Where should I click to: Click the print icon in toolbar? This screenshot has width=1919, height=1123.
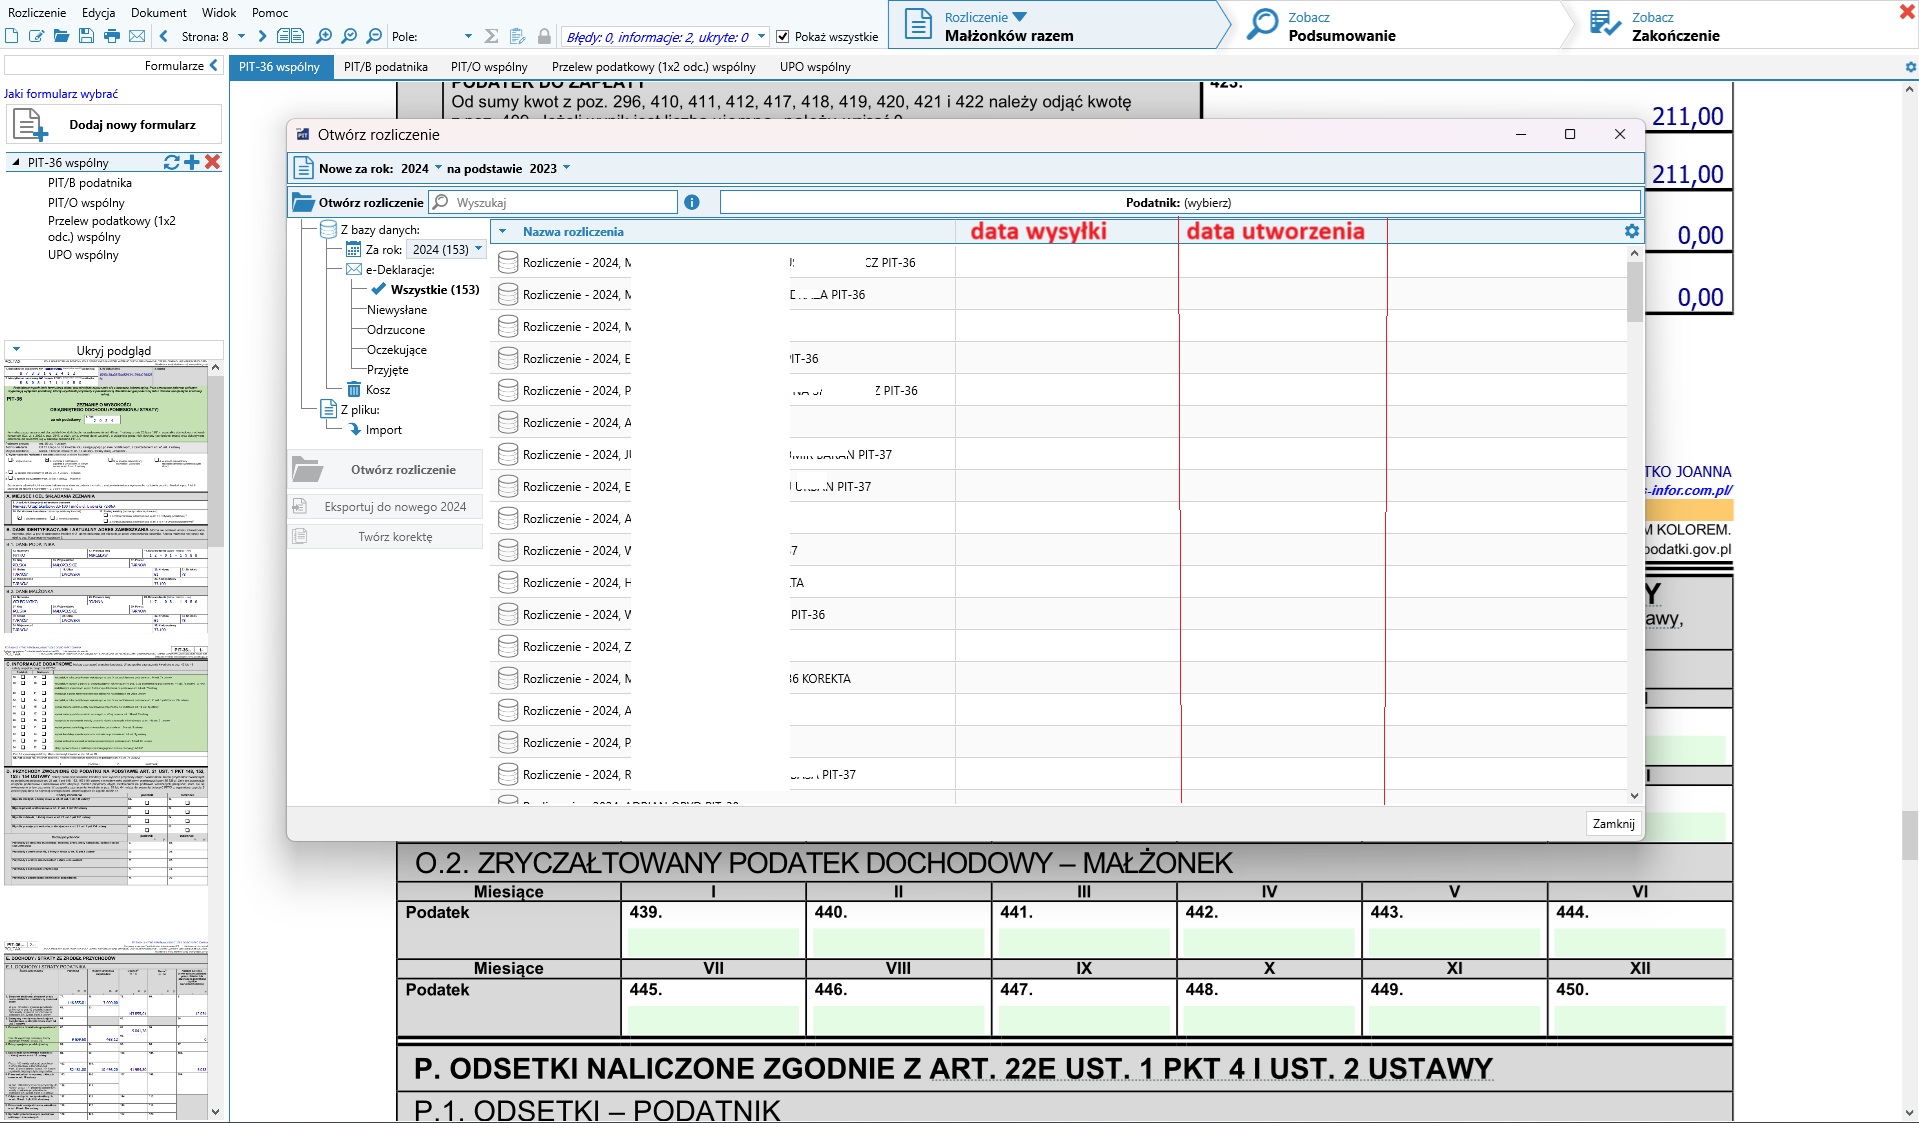[112, 37]
